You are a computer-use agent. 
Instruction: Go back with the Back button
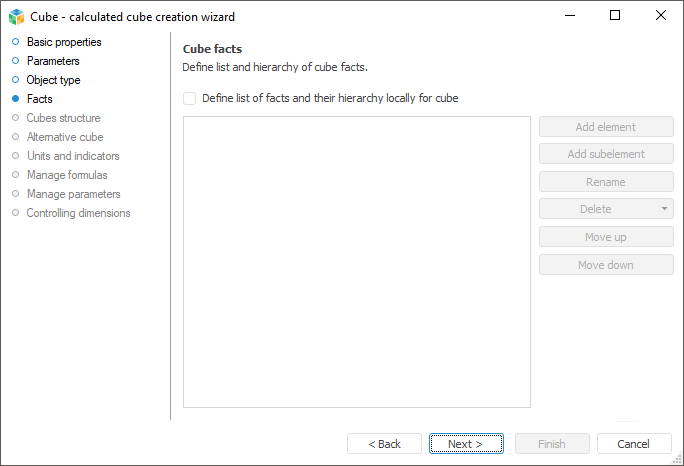(384, 444)
